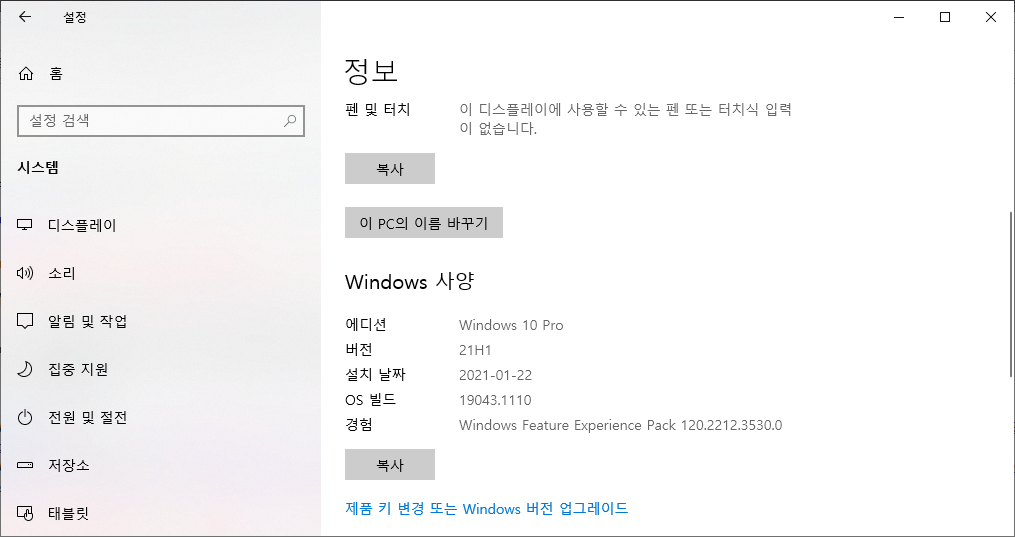Viewport: 1015px width, 537px height.
Task: Select the 알림 및 작업 notification icon
Action: [x=25, y=321]
